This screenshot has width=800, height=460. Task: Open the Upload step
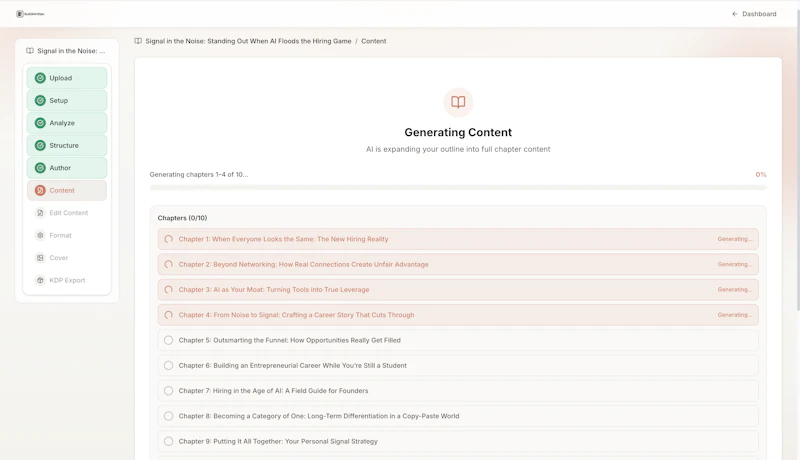point(67,78)
